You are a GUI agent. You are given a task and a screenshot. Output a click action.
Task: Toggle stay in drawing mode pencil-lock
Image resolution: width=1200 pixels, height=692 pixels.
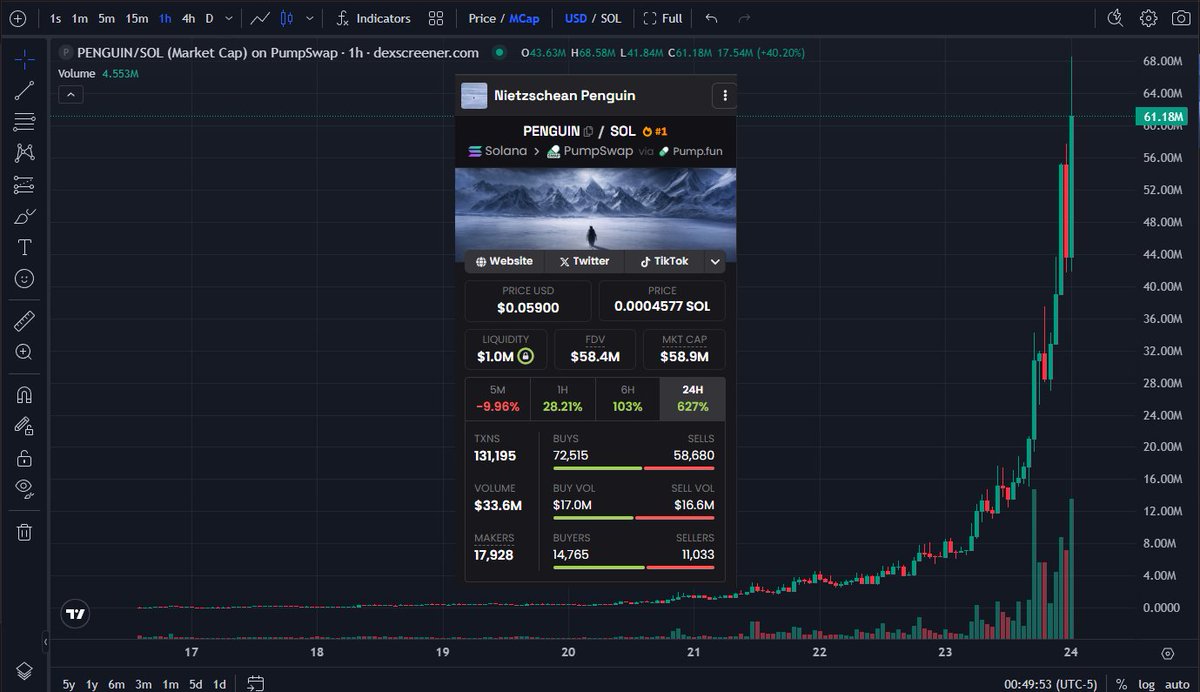[x=24, y=426]
